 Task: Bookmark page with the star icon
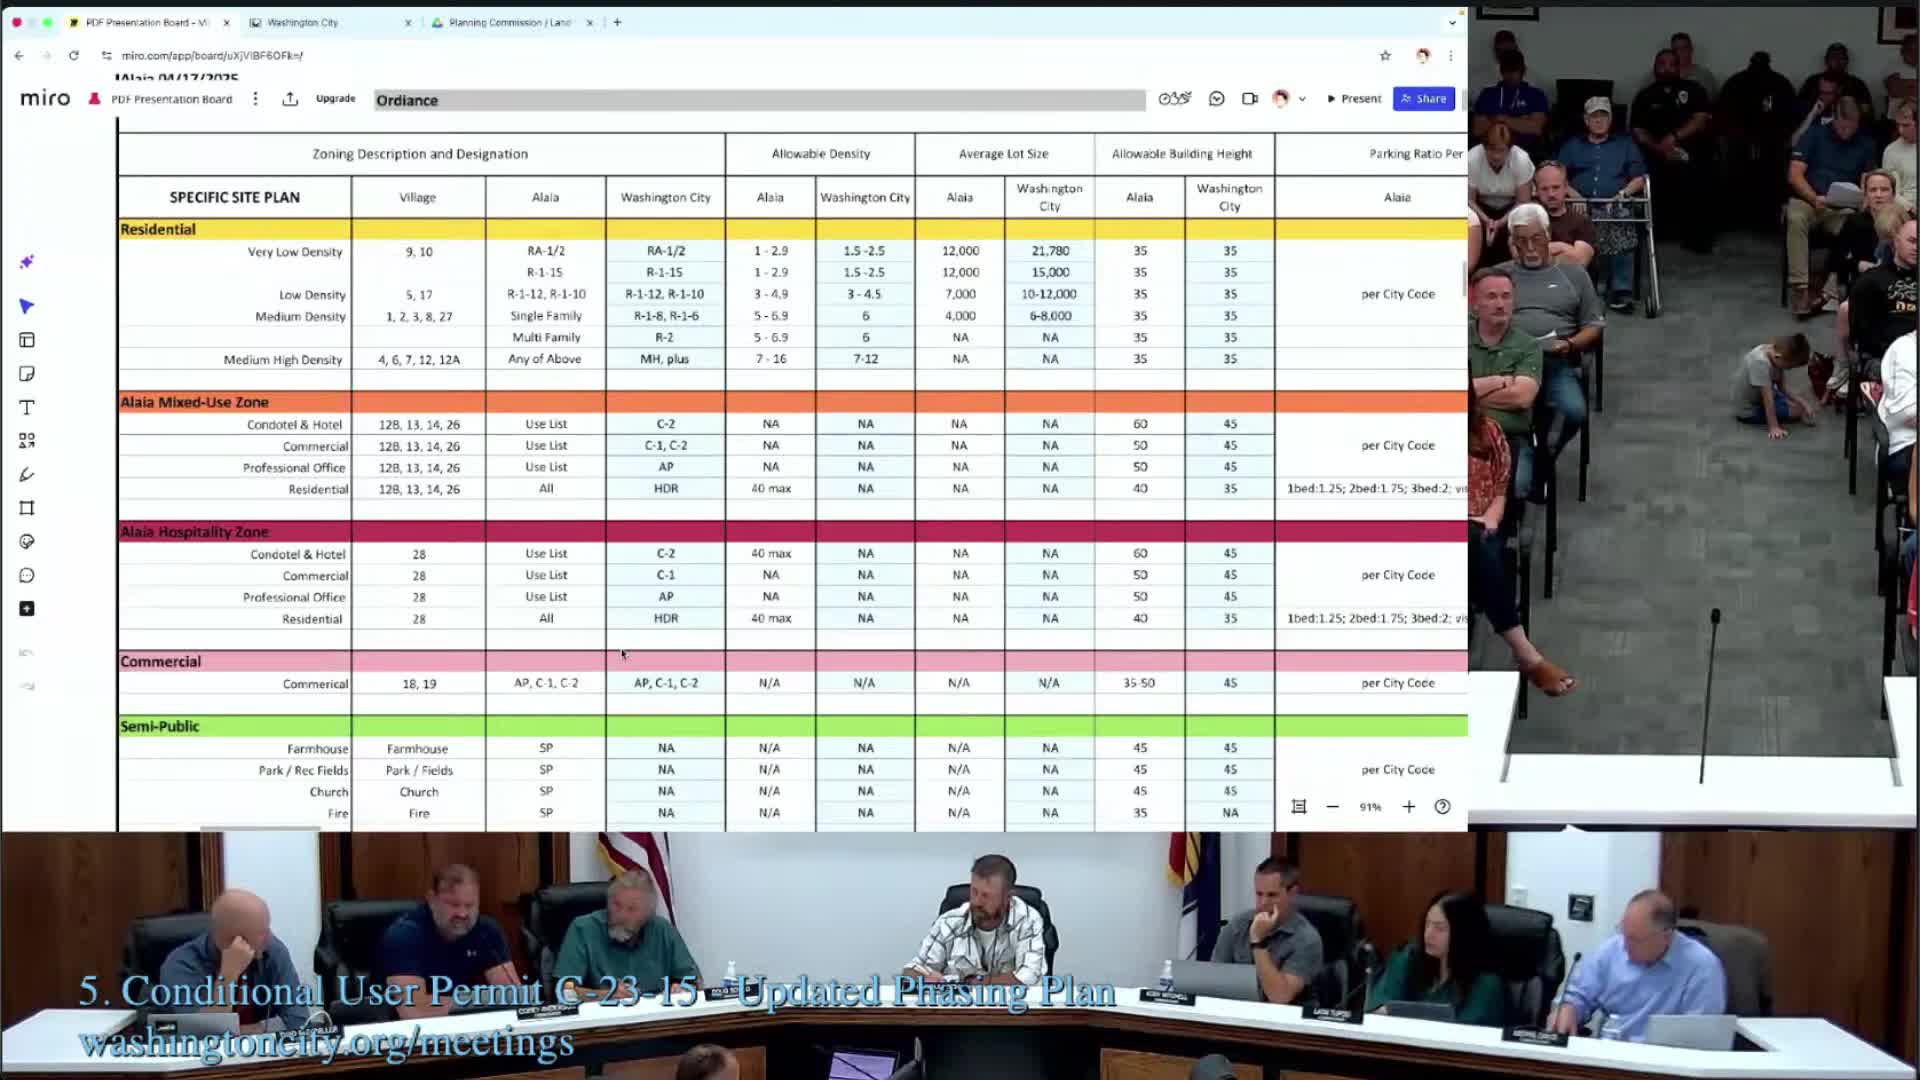click(x=1385, y=56)
